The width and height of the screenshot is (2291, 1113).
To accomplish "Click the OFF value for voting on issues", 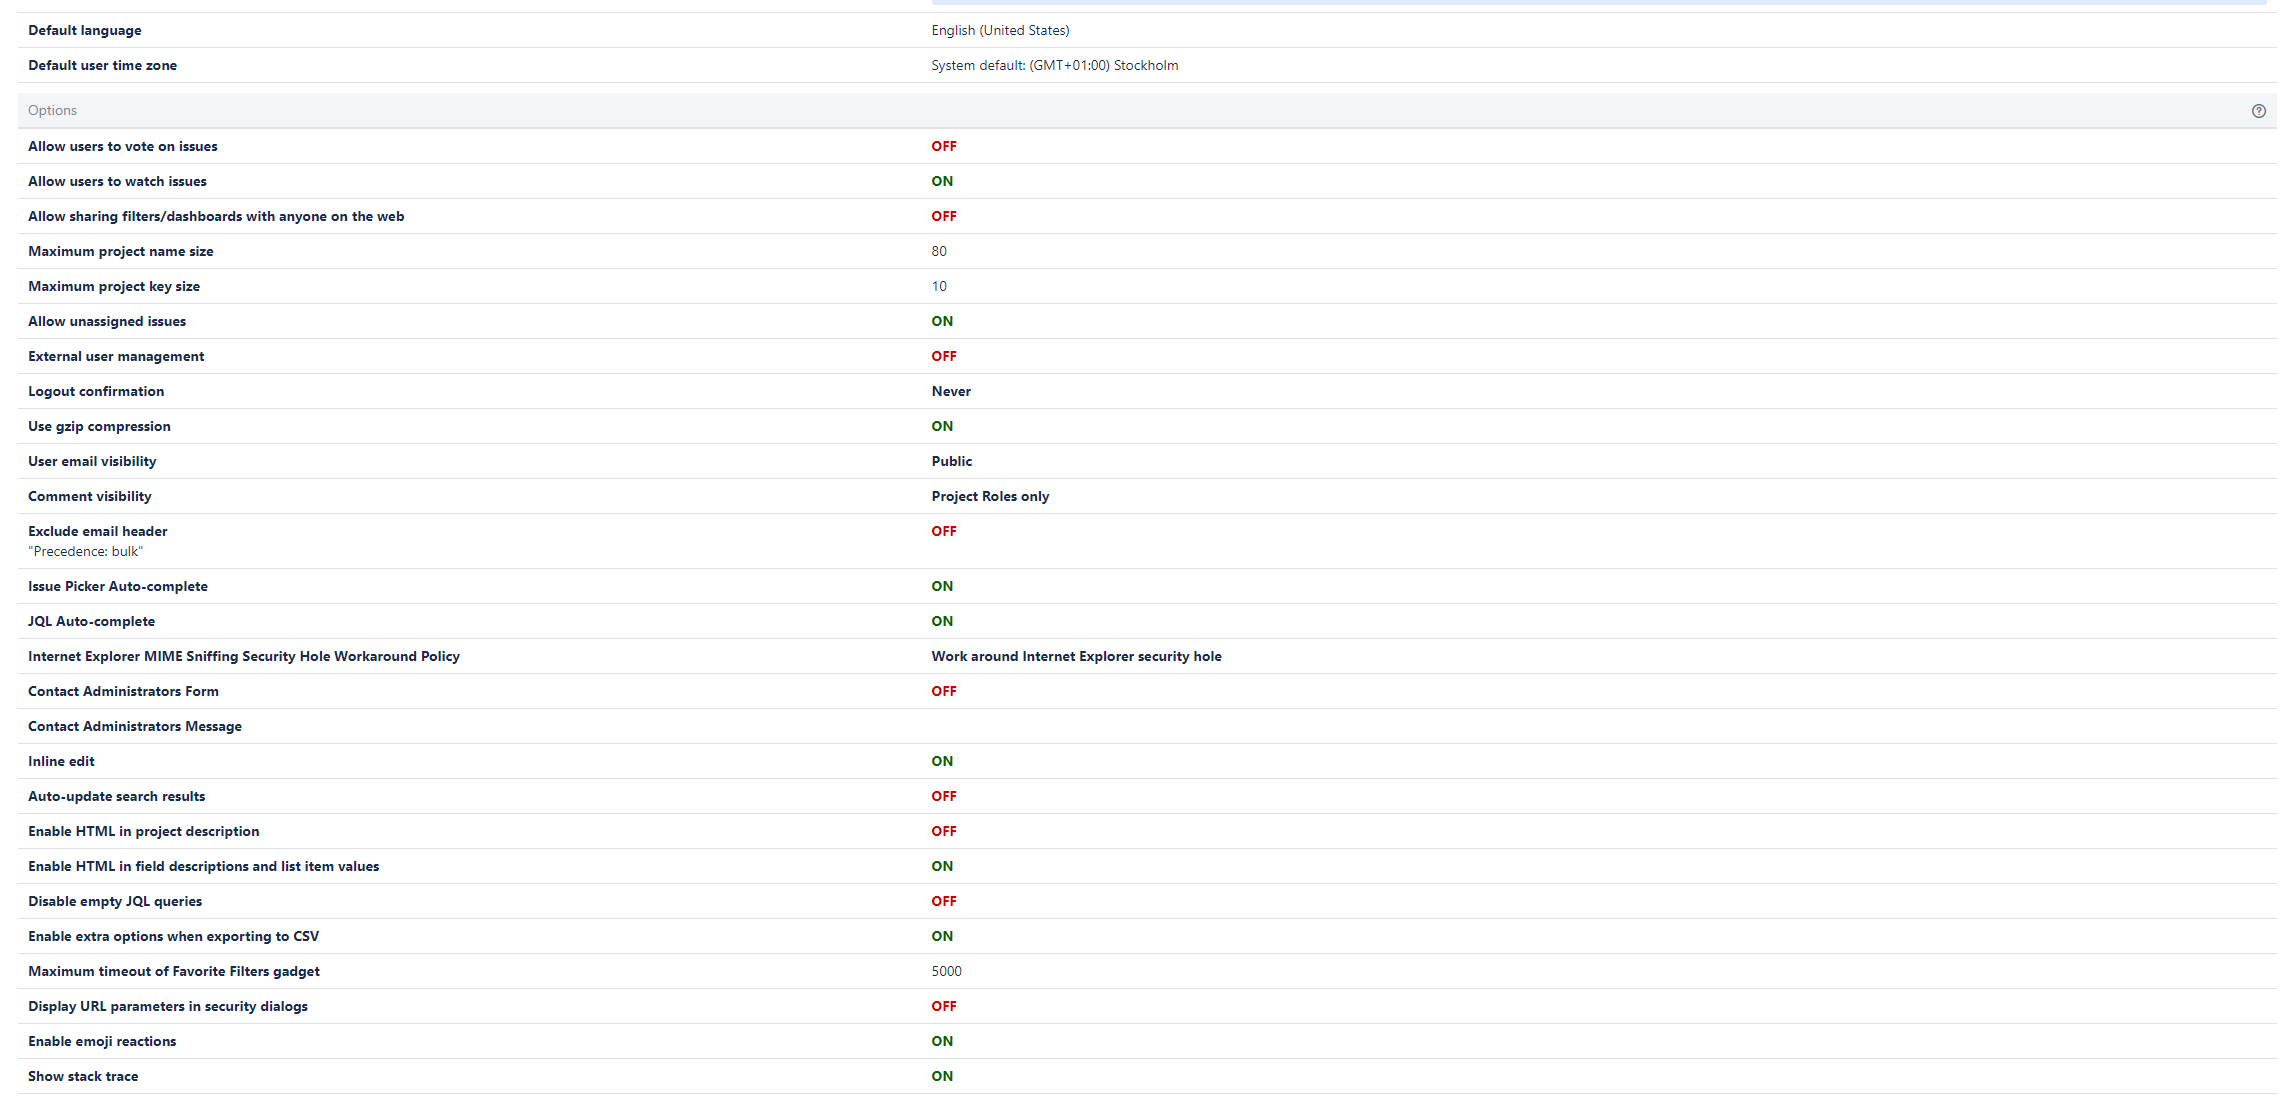I will click(x=943, y=146).
